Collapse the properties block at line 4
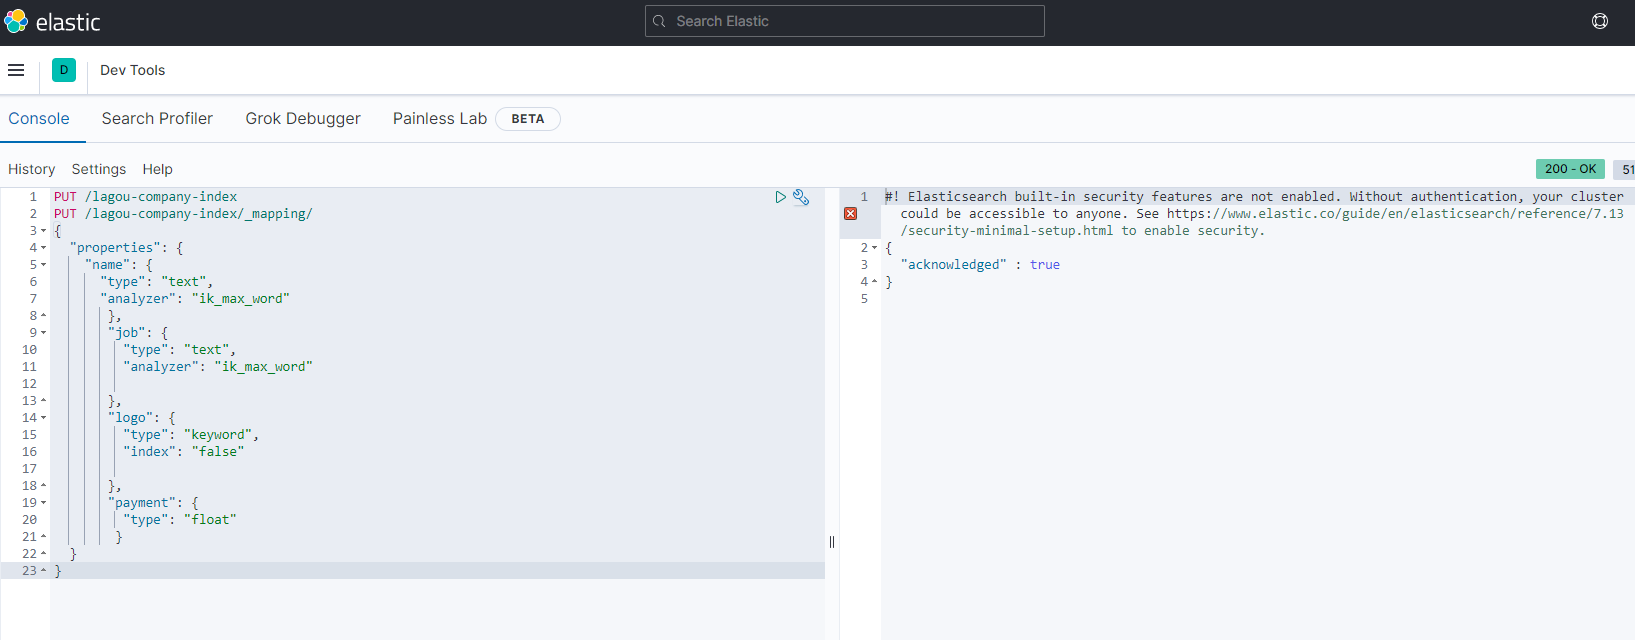The image size is (1635, 640). click(x=43, y=248)
